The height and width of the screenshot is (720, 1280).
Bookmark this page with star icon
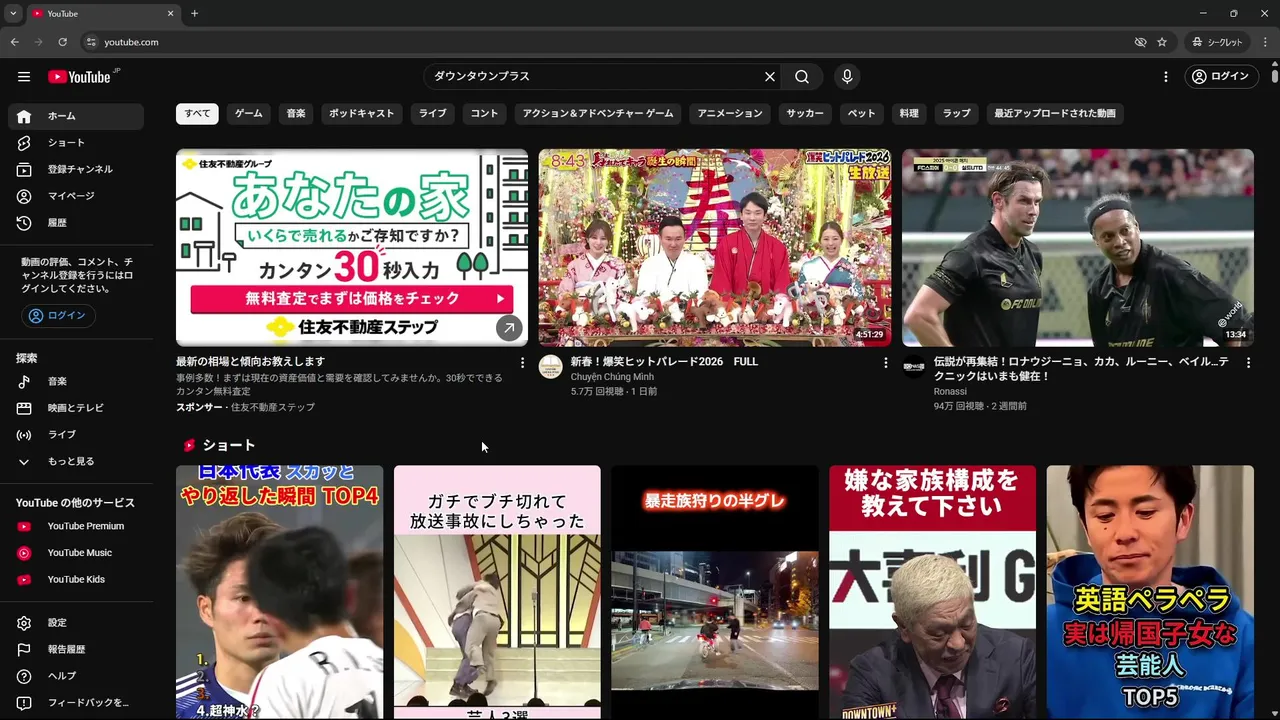[1162, 42]
